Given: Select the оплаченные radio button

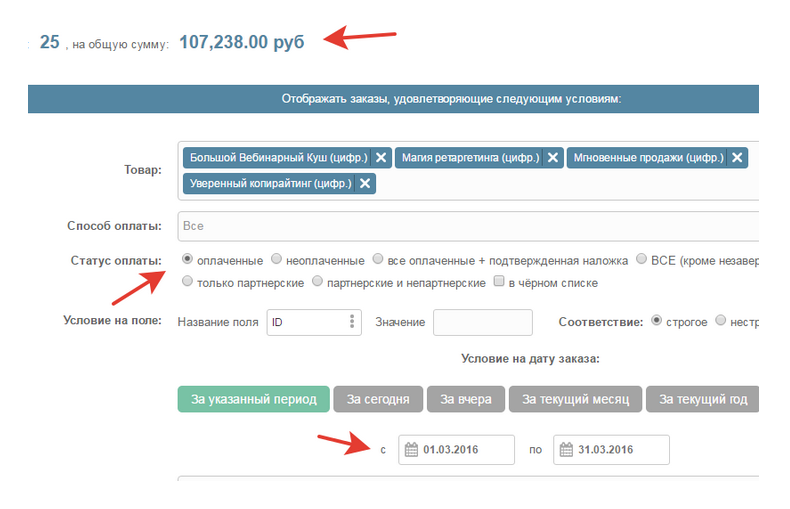Looking at the screenshot, I should click(187, 259).
